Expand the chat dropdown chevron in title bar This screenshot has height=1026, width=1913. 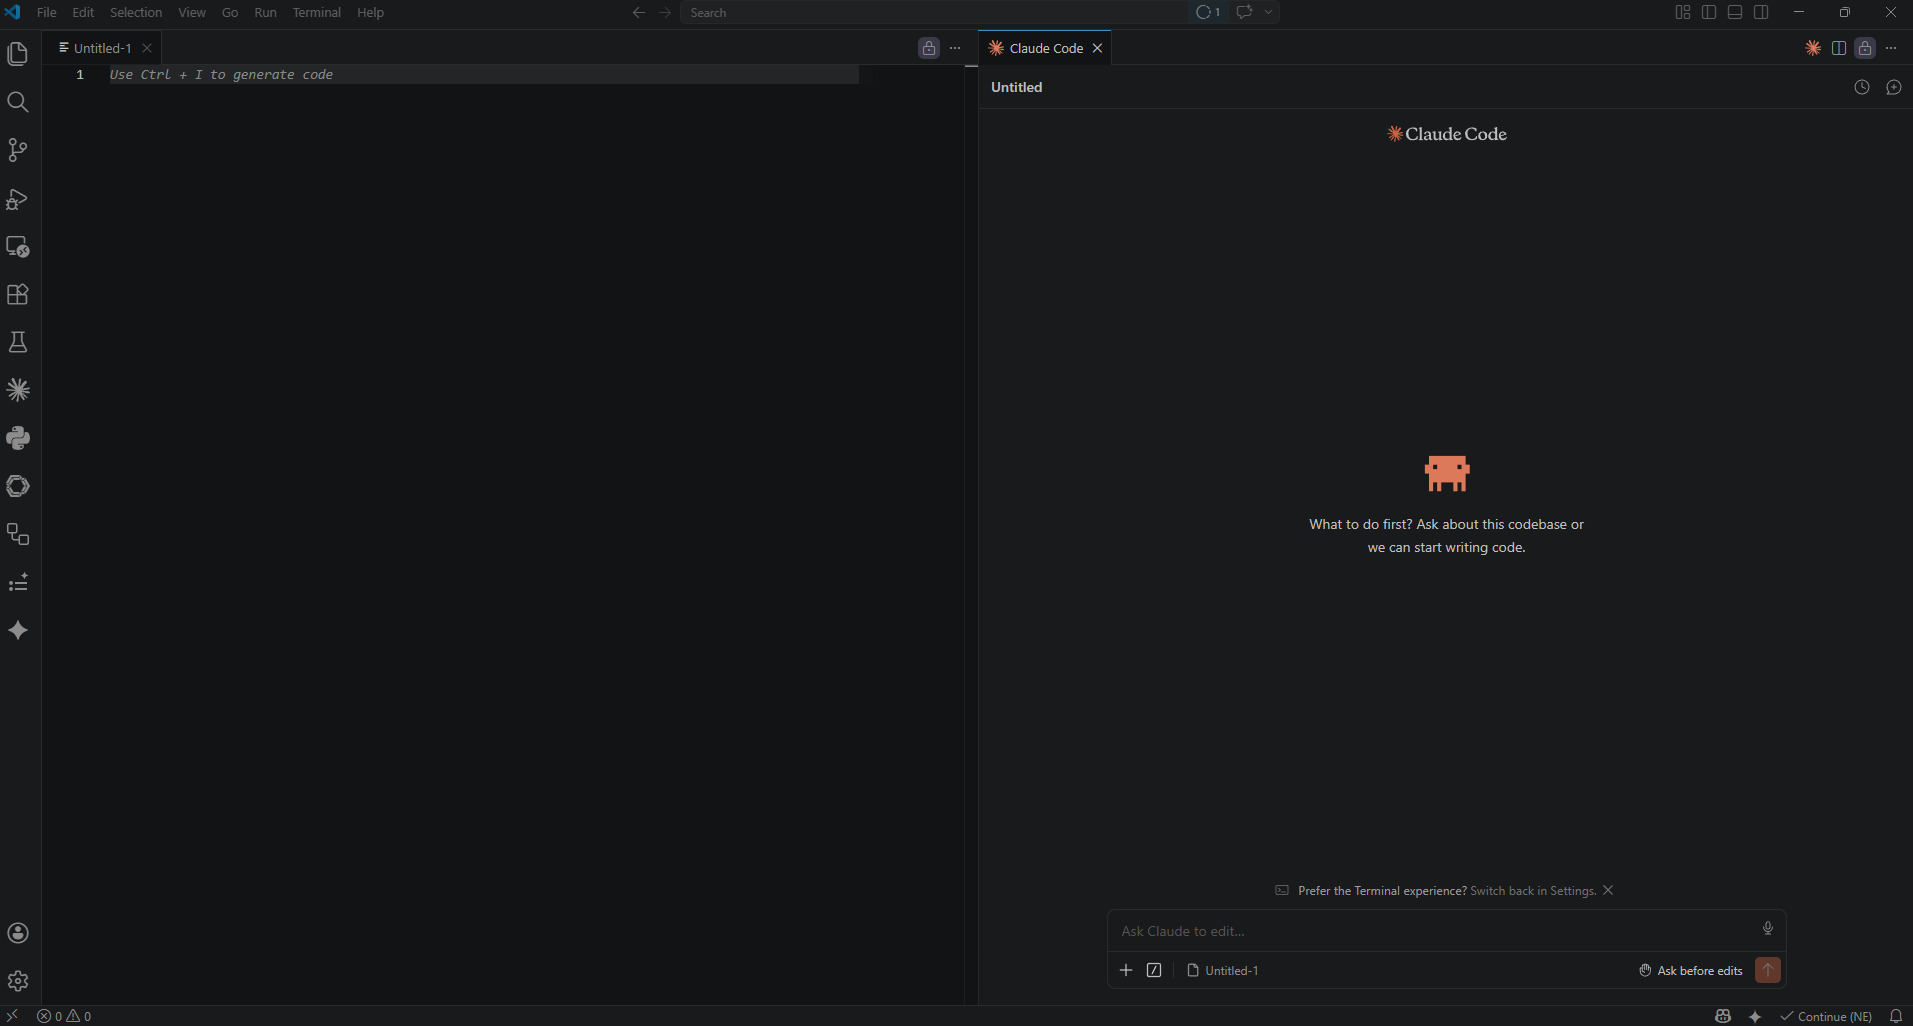[1268, 12]
